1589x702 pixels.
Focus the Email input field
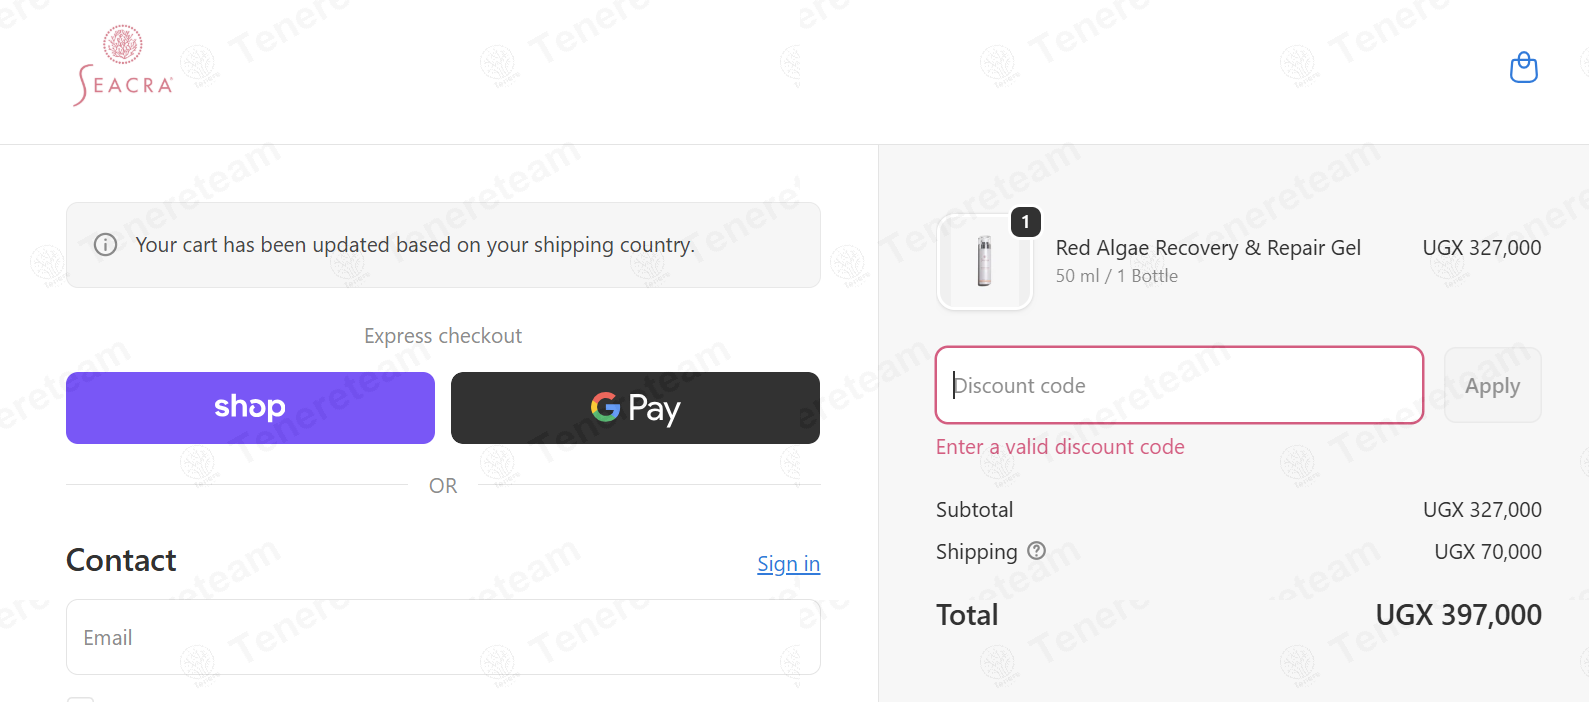(443, 637)
